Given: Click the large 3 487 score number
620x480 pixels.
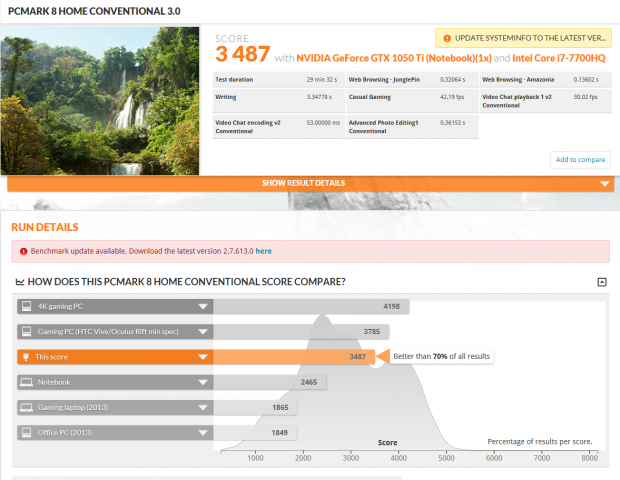Looking at the screenshot, I should click(243, 54).
